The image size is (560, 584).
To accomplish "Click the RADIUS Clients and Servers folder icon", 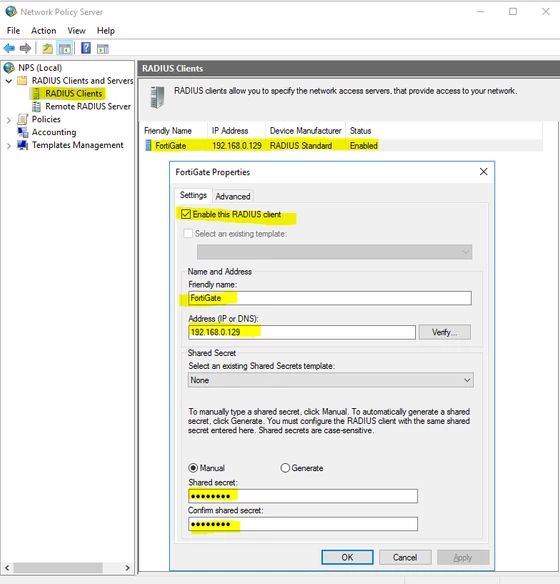I will point(22,80).
